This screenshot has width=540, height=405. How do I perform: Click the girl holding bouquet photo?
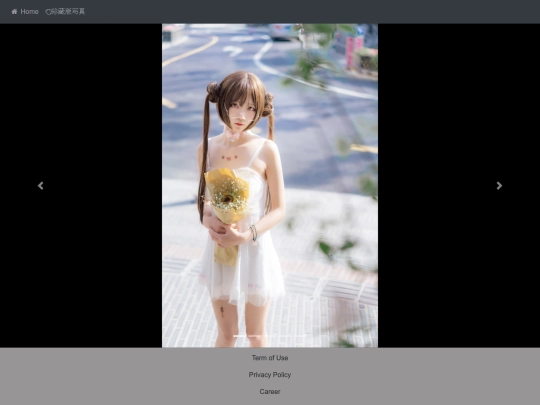point(270,186)
